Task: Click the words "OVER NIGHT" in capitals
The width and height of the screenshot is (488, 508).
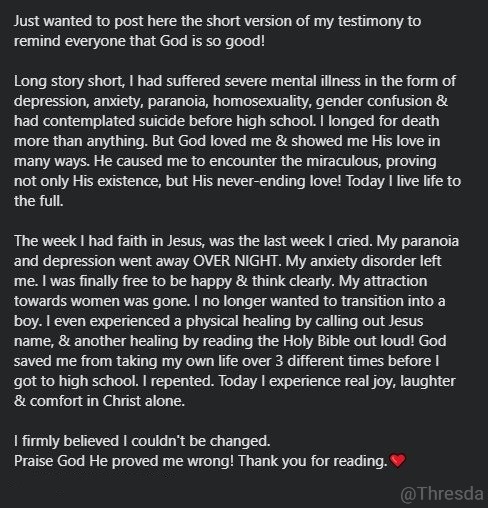Action: coord(235,261)
